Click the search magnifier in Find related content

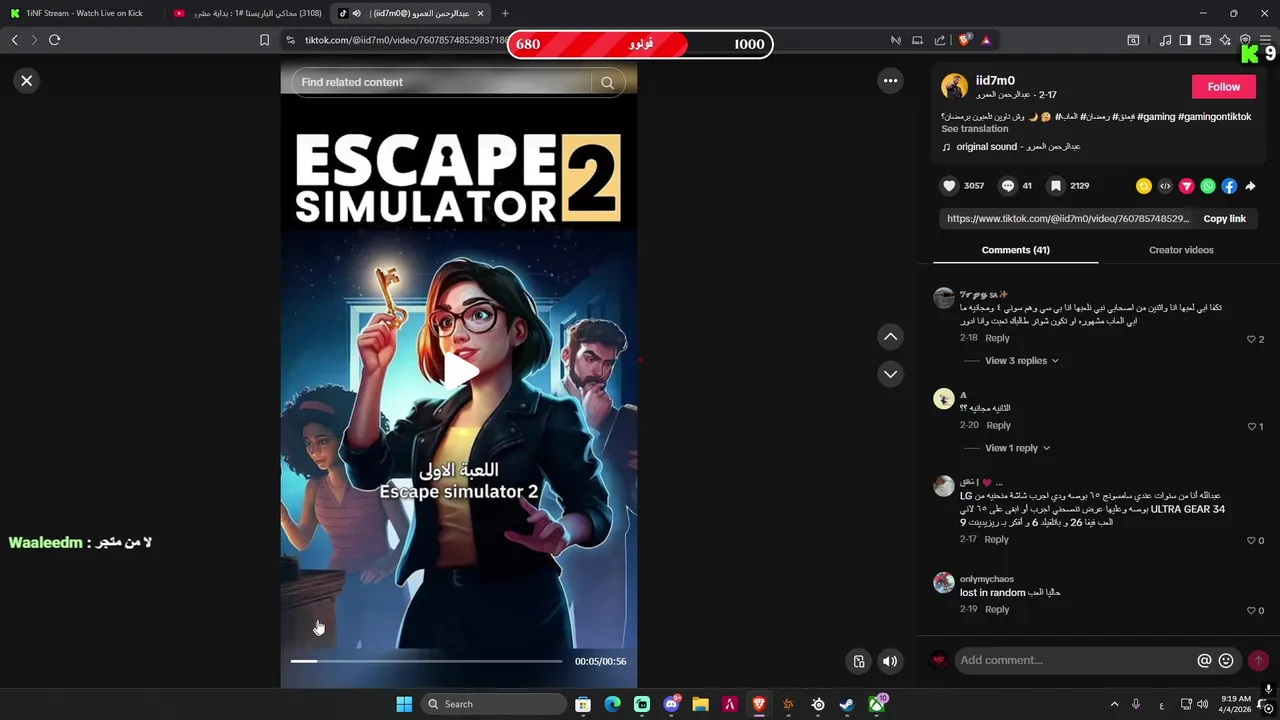[607, 82]
